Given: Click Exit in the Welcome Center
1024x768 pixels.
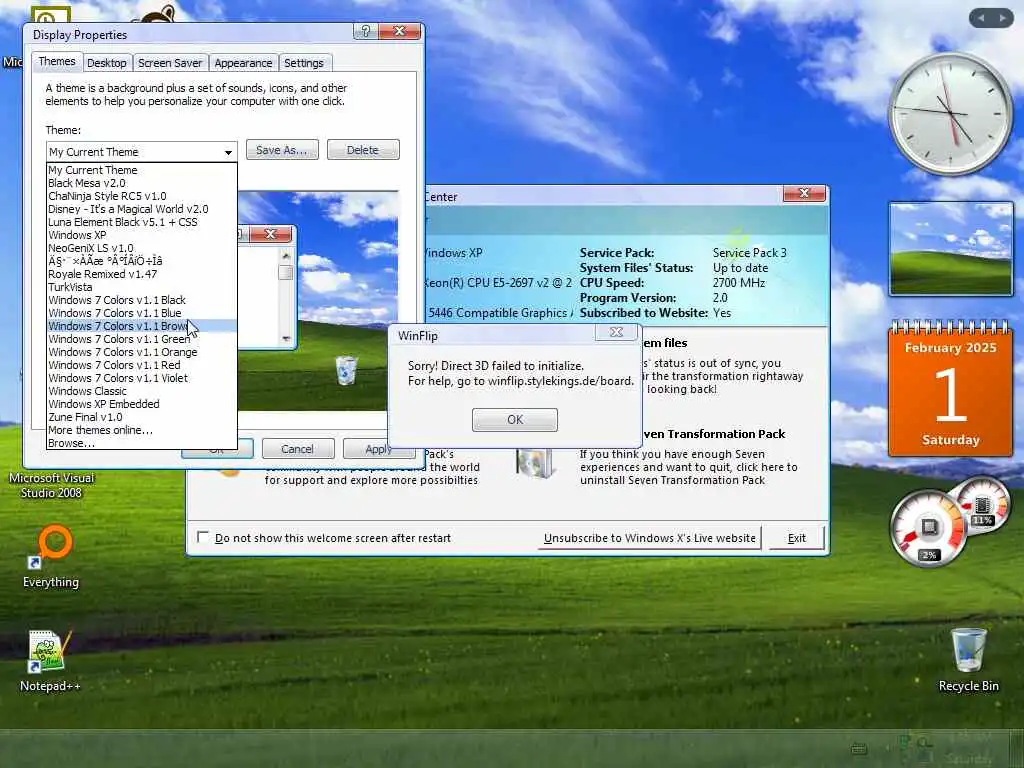Looking at the screenshot, I should 796,537.
